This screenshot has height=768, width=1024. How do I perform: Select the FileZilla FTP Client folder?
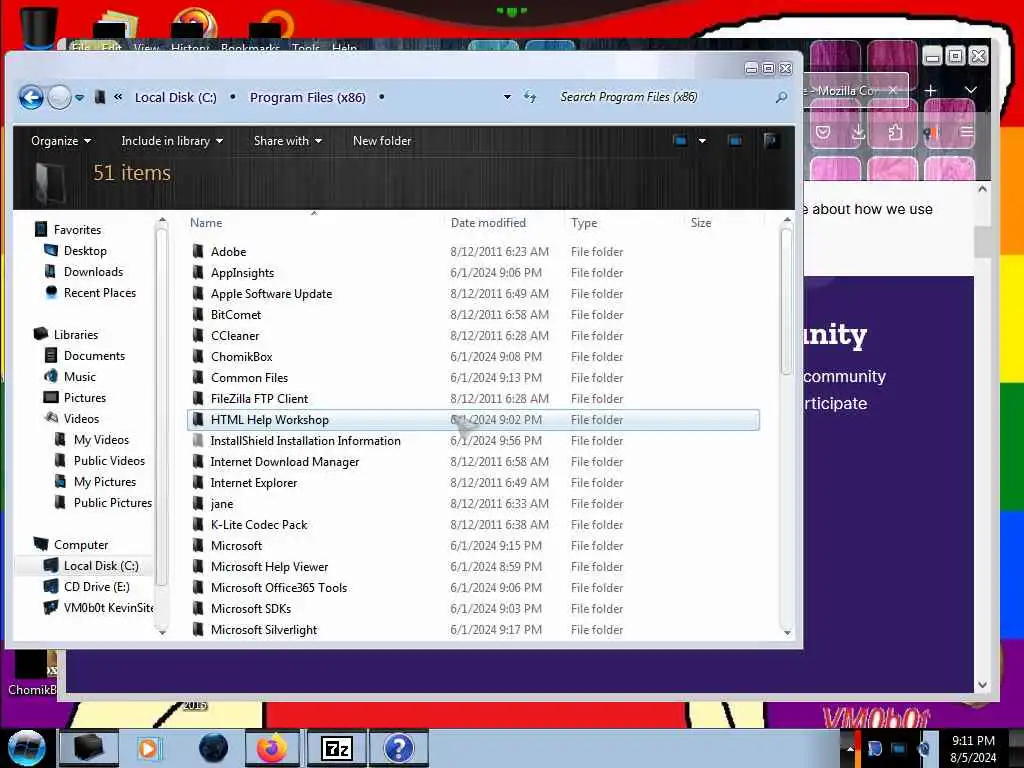click(473, 398)
